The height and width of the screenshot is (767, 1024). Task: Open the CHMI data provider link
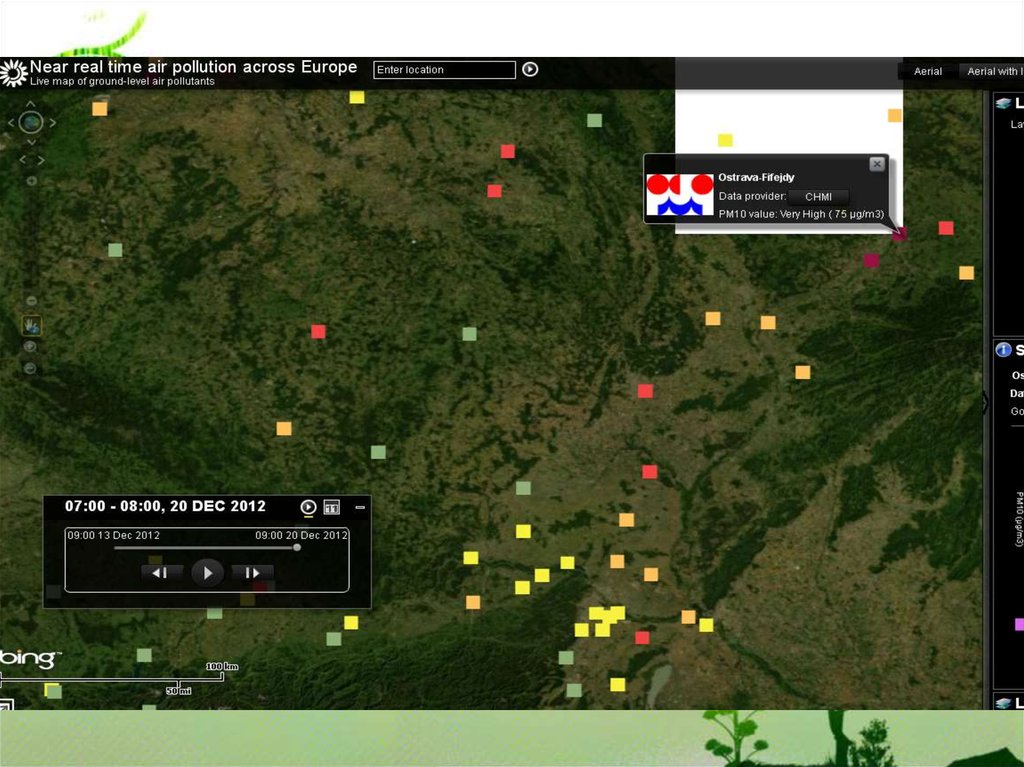tap(818, 197)
